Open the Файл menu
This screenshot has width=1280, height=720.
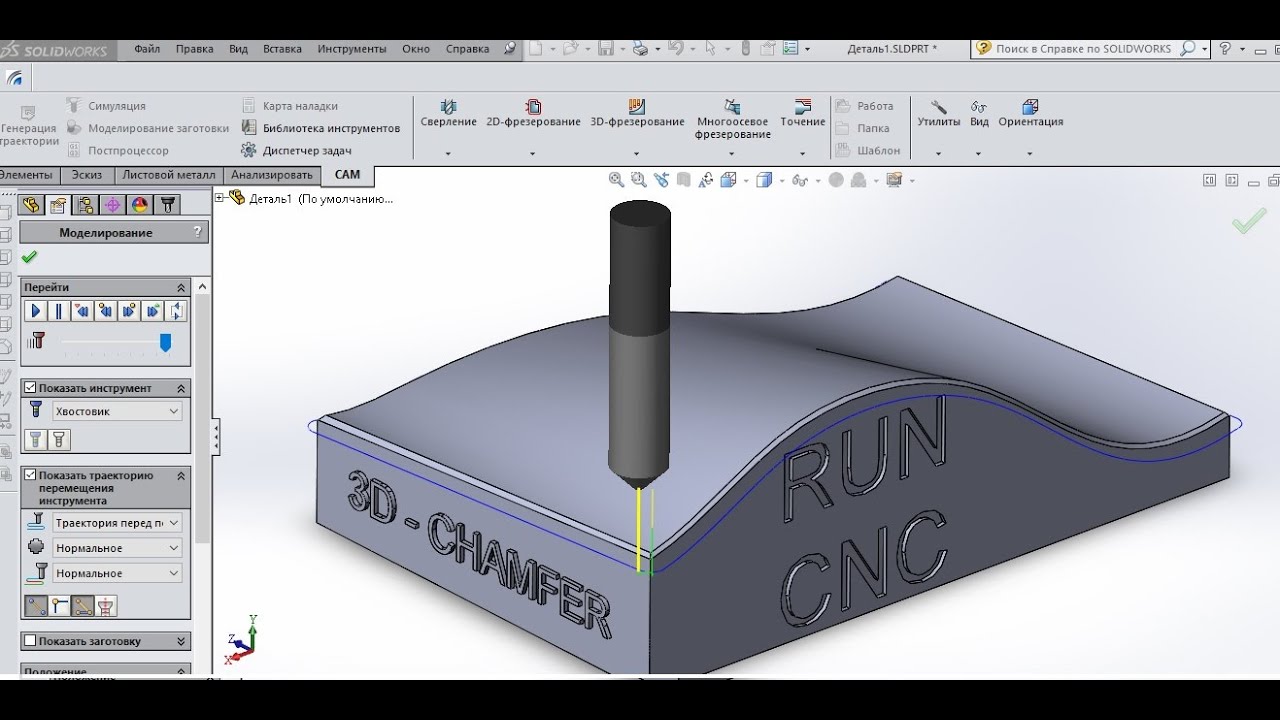point(147,49)
